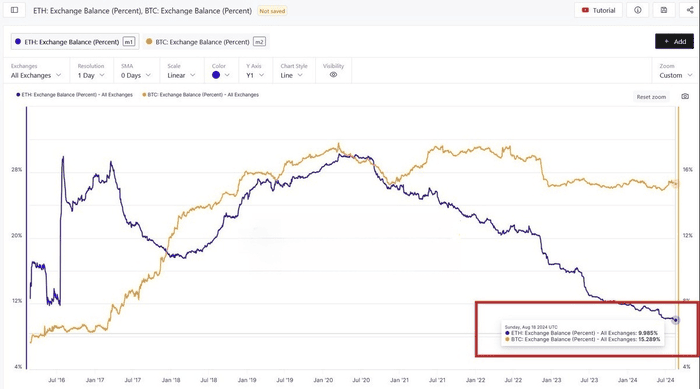
Task: Toggle the Visibility eye icon
Action: [x=333, y=75]
